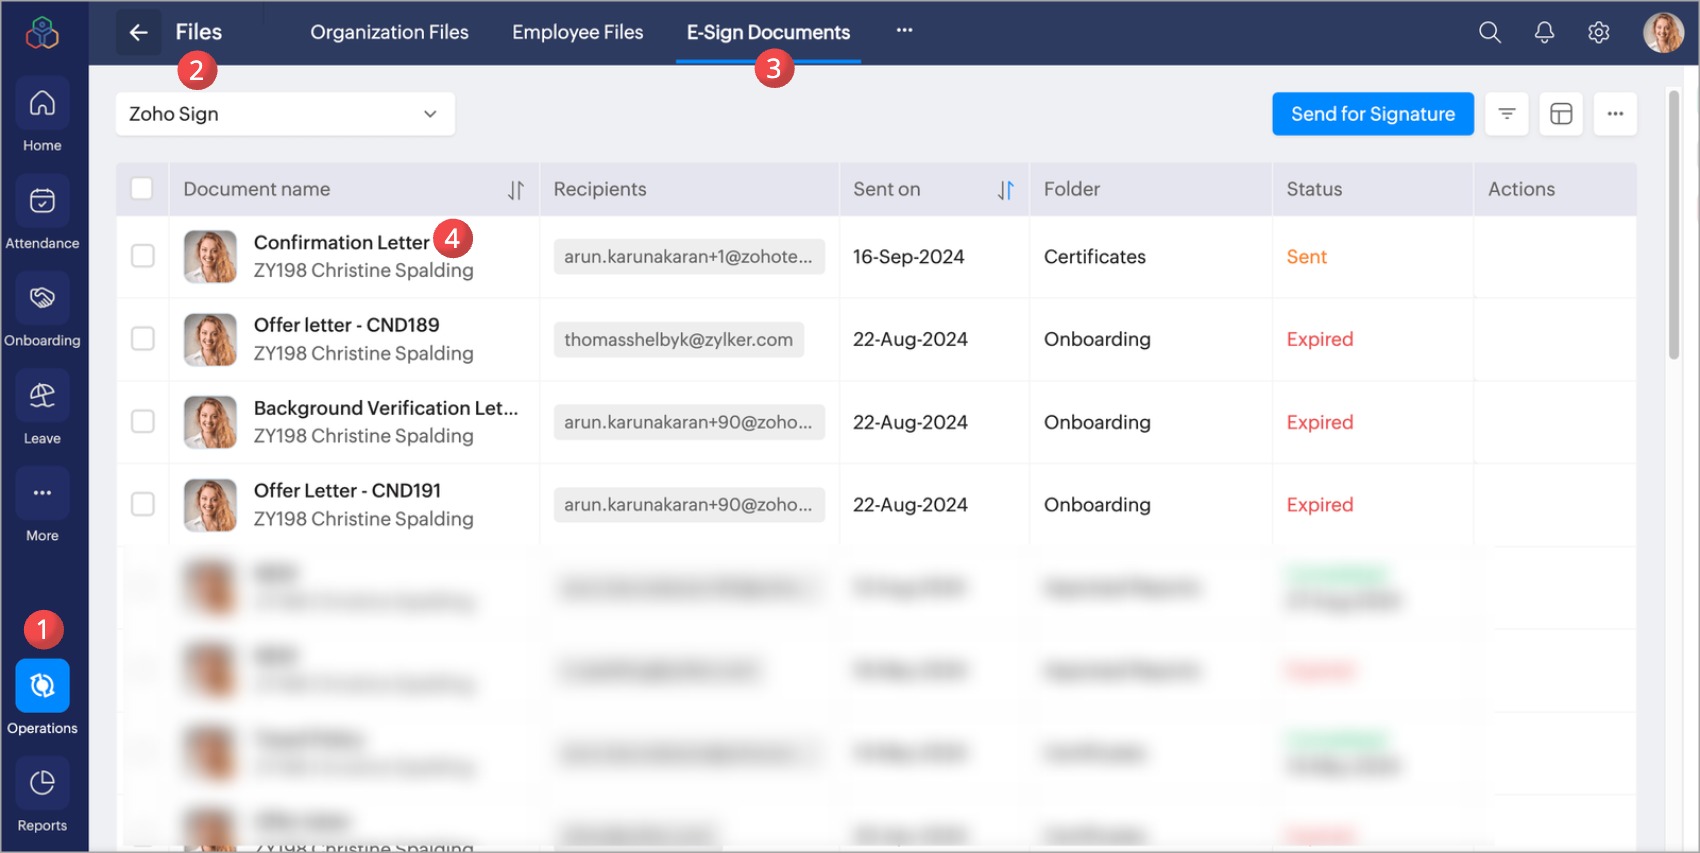Image resolution: width=1700 pixels, height=853 pixels.
Task: Tick the select-all checkbox in table header
Action: coord(142,189)
